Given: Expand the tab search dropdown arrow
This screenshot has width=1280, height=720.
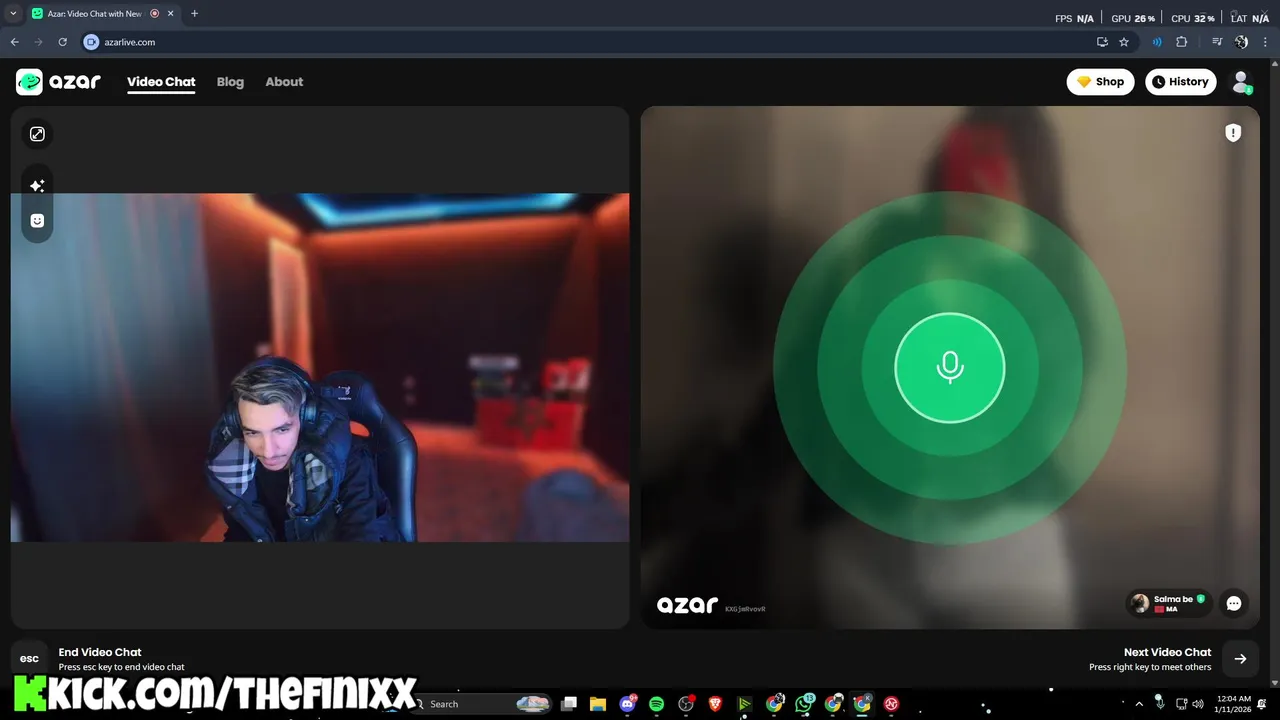Looking at the screenshot, I should 13,14.
